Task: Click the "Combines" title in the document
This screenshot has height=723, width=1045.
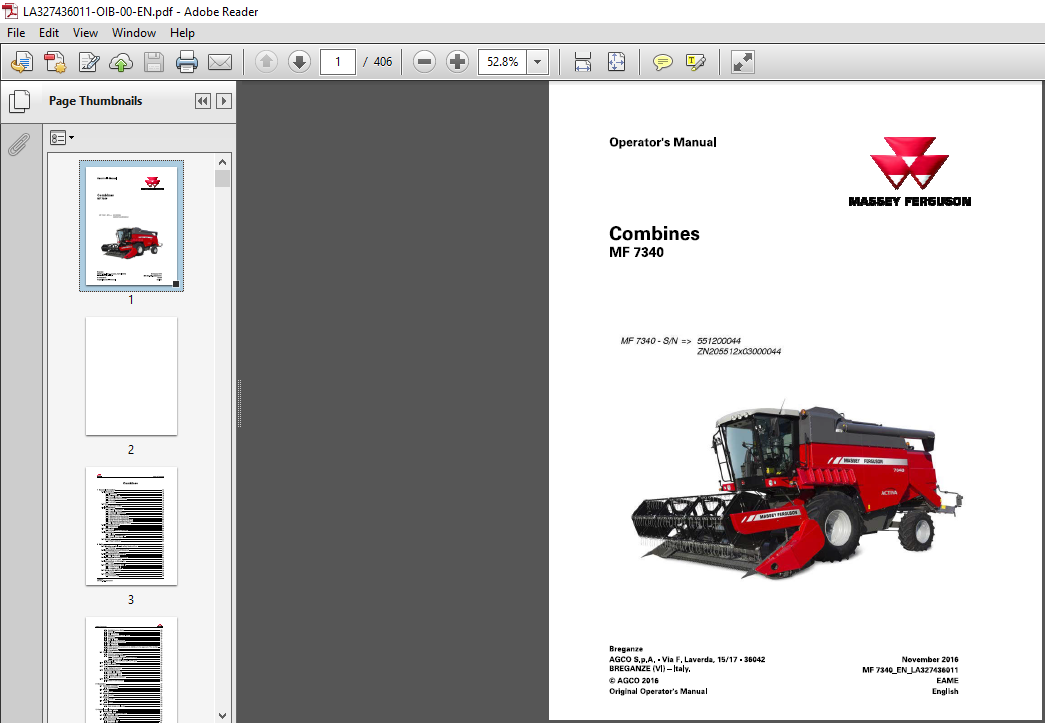Action: [x=654, y=233]
